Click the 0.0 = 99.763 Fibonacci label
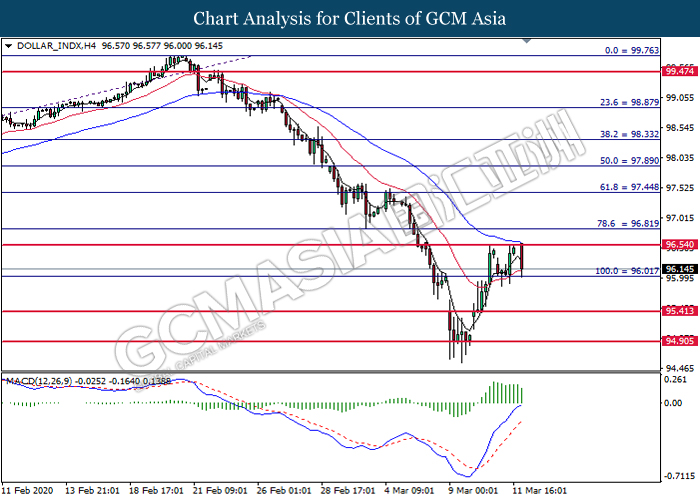 point(632,50)
